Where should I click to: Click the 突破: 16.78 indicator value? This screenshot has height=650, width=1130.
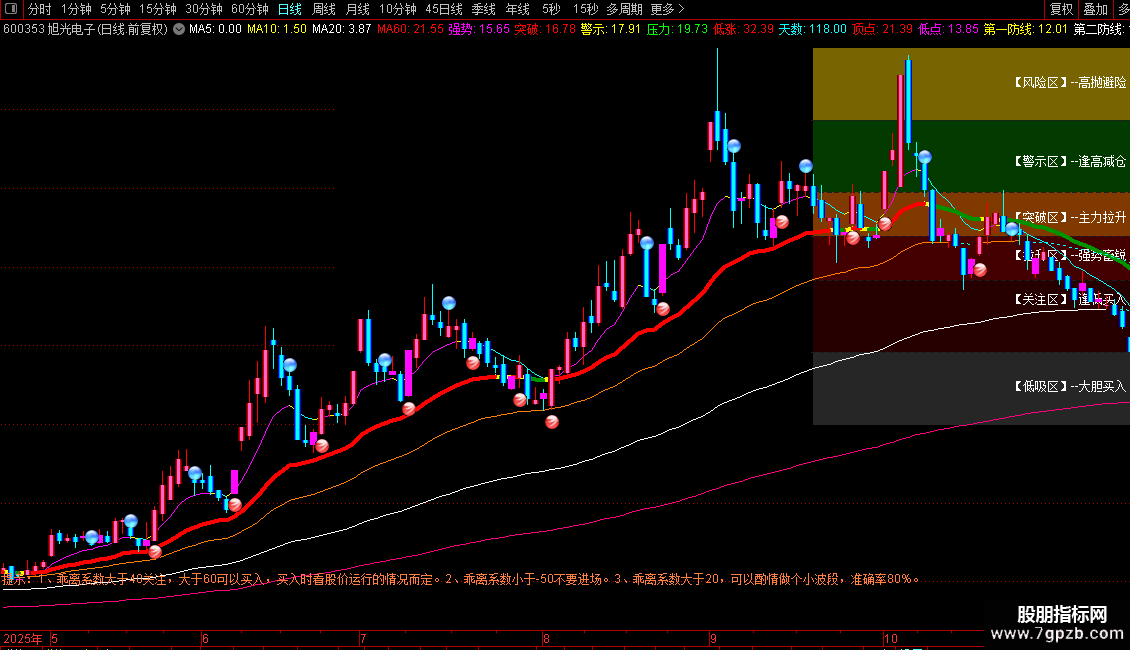click(545, 30)
